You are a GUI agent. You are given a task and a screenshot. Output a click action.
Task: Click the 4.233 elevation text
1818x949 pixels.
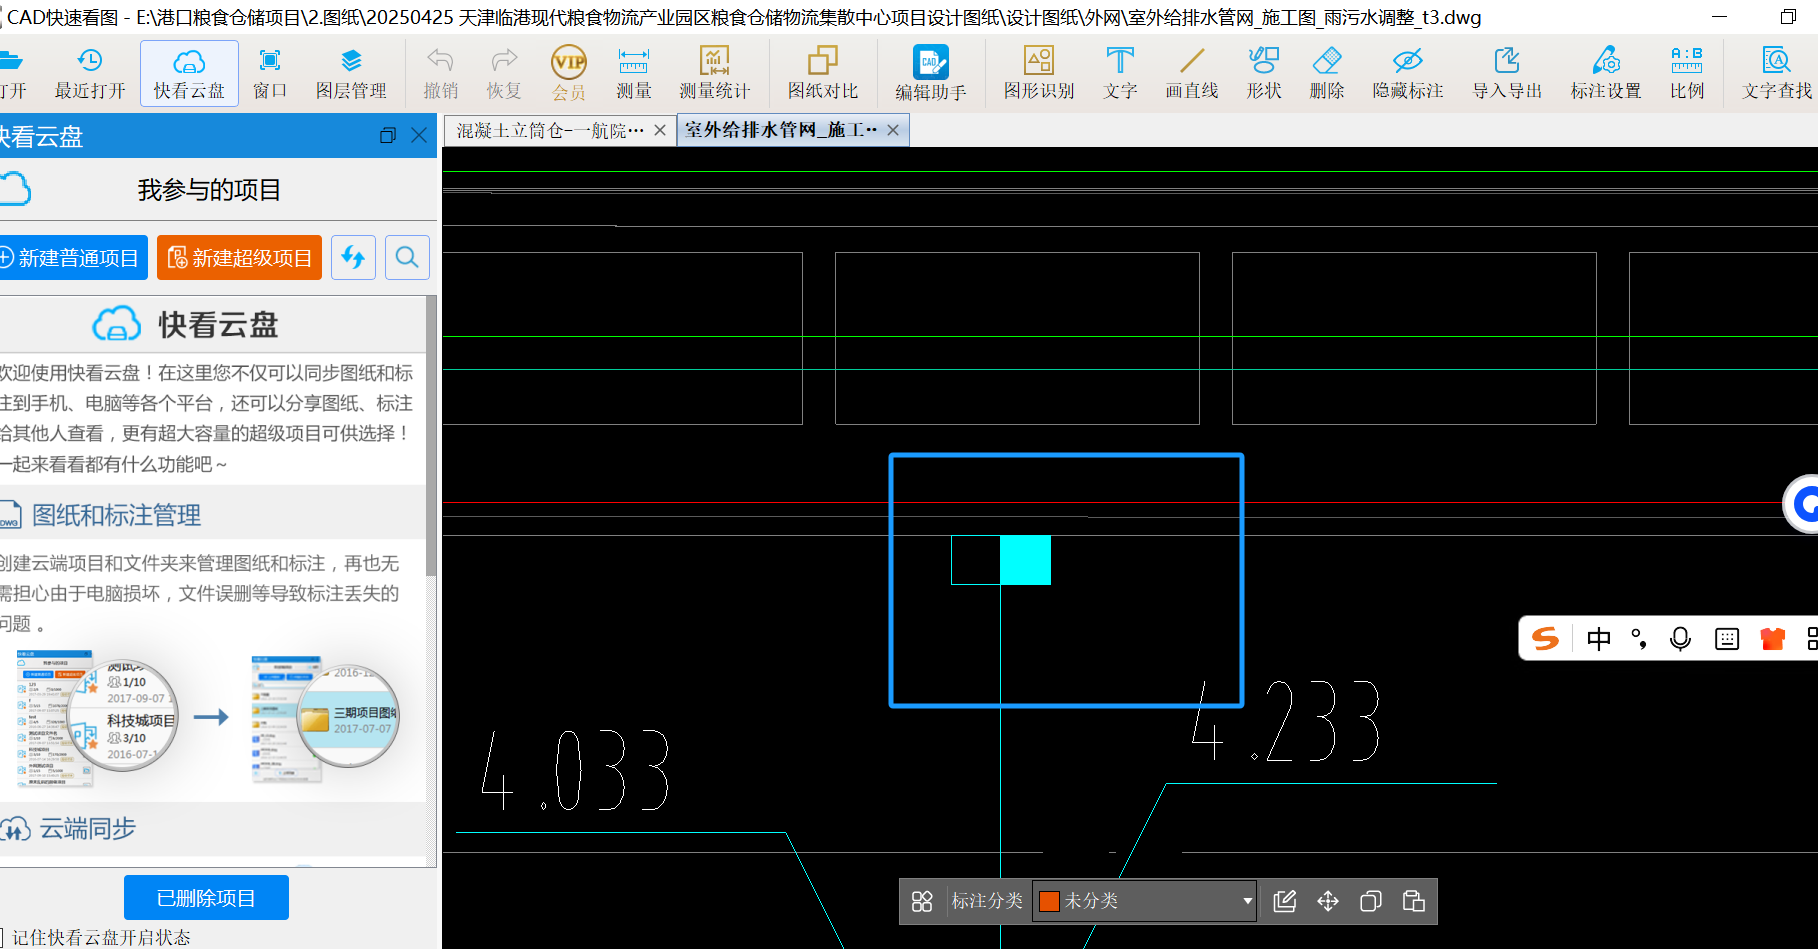pyautogui.click(x=1286, y=720)
